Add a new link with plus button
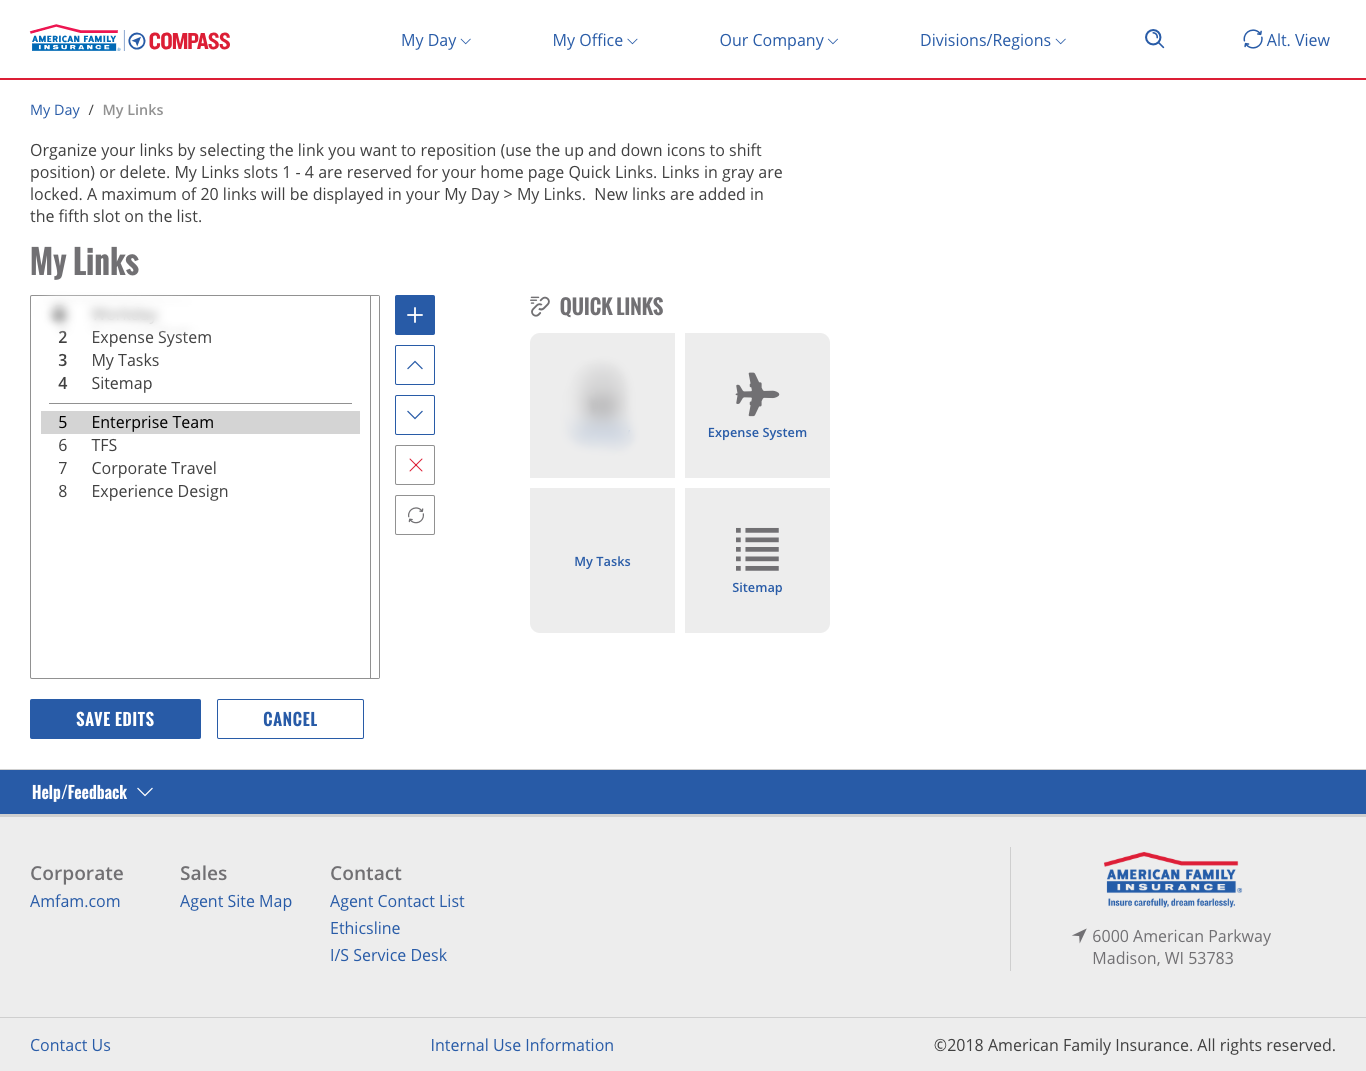 tap(415, 315)
